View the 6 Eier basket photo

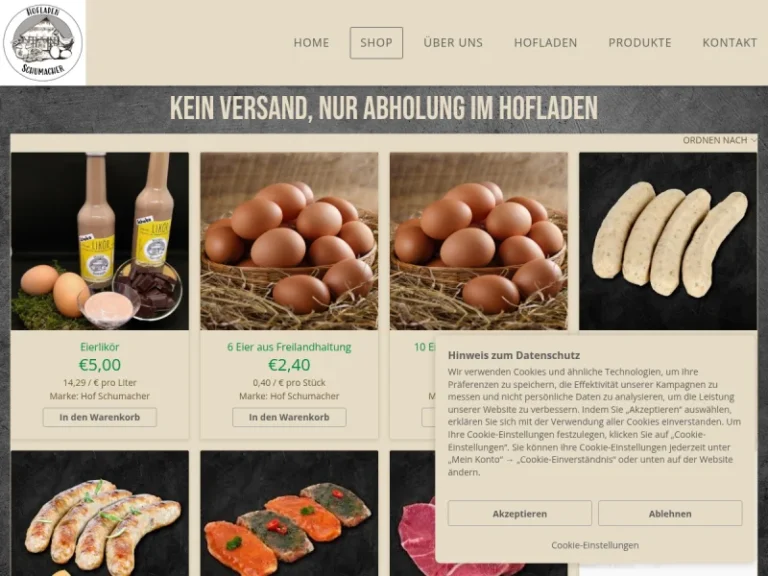pos(289,241)
